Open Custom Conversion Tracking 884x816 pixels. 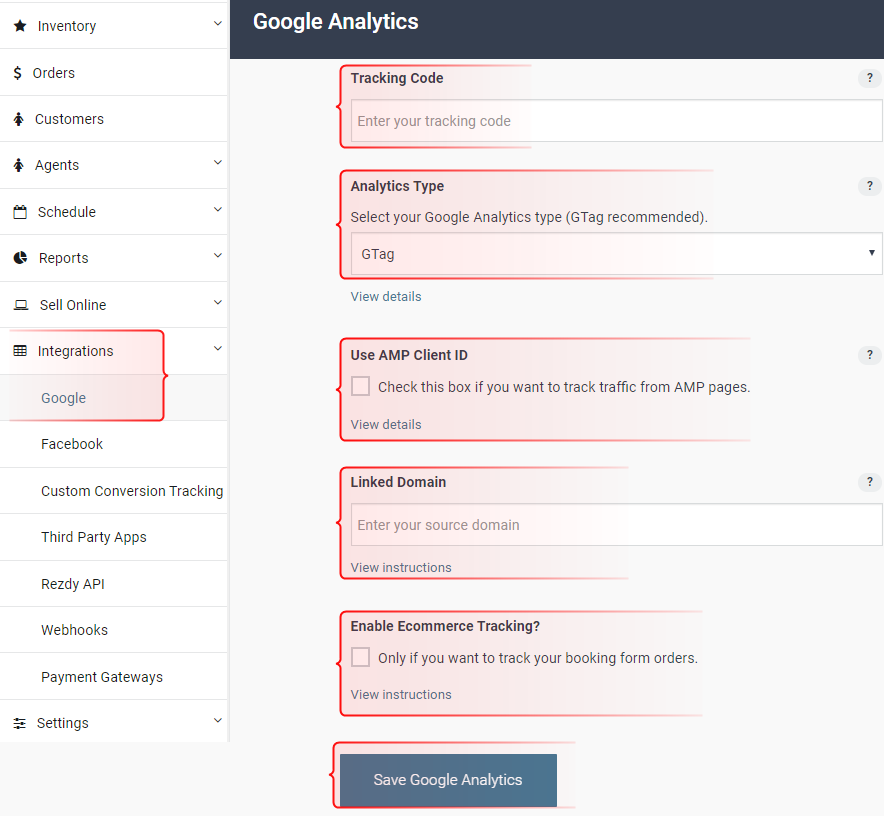[113, 491]
